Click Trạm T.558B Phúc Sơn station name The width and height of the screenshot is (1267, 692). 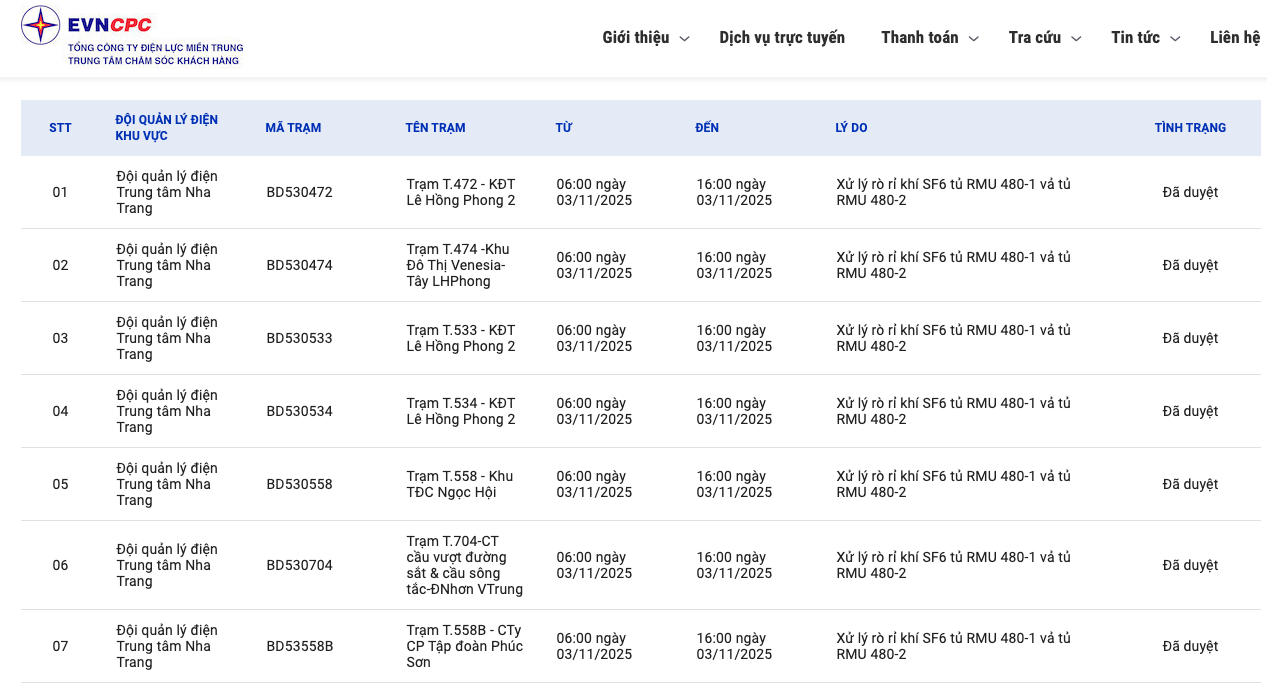pyautogui.click(x=464, y=646)
